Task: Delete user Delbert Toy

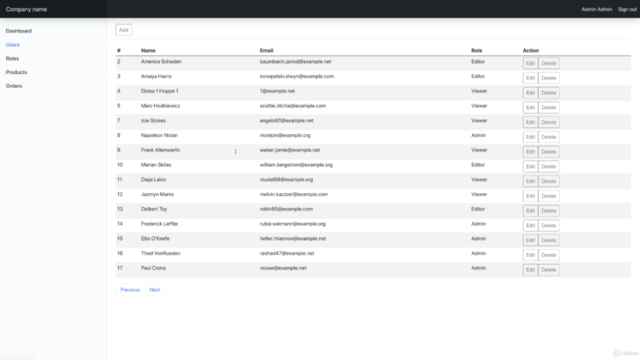Action: pyautogui.click(x=549, y=211)
